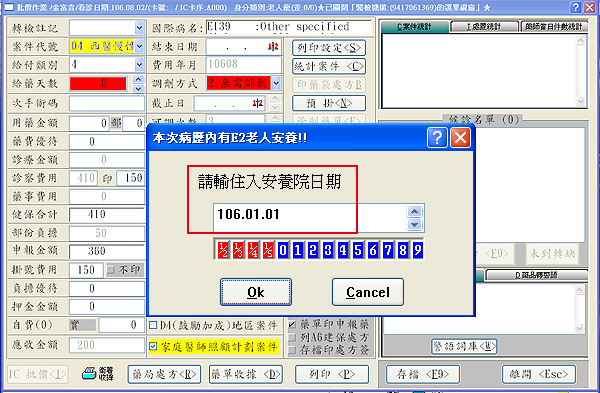600x393 pixels.
Task: Click the red 1/3 fraction key
Action: (238, 250)
